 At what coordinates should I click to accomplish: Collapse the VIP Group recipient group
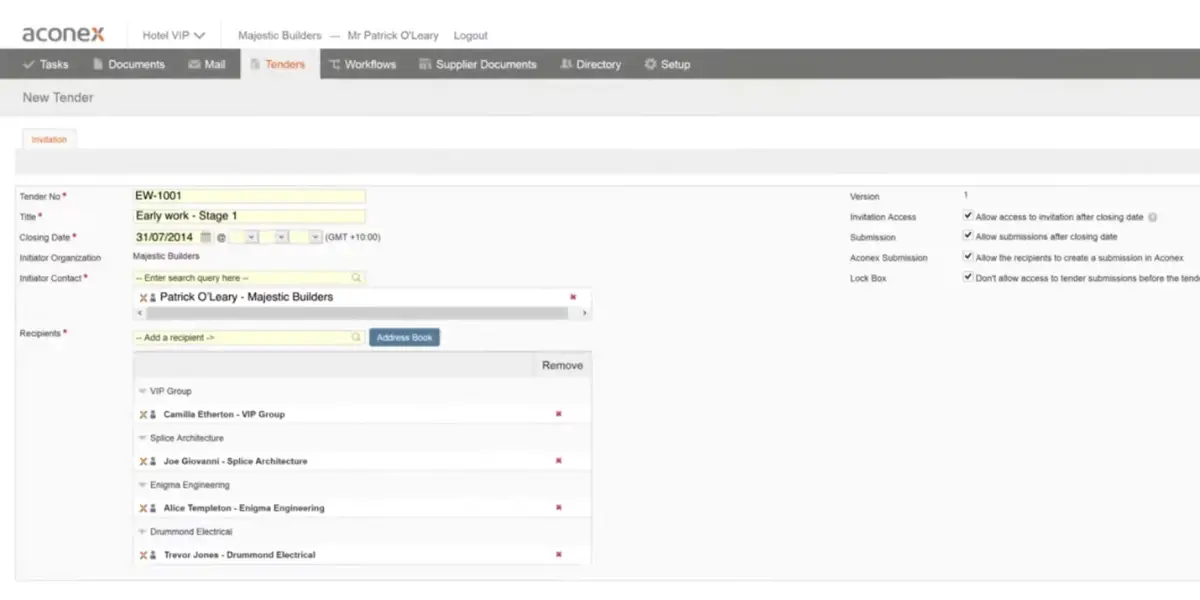coord(142,391)
